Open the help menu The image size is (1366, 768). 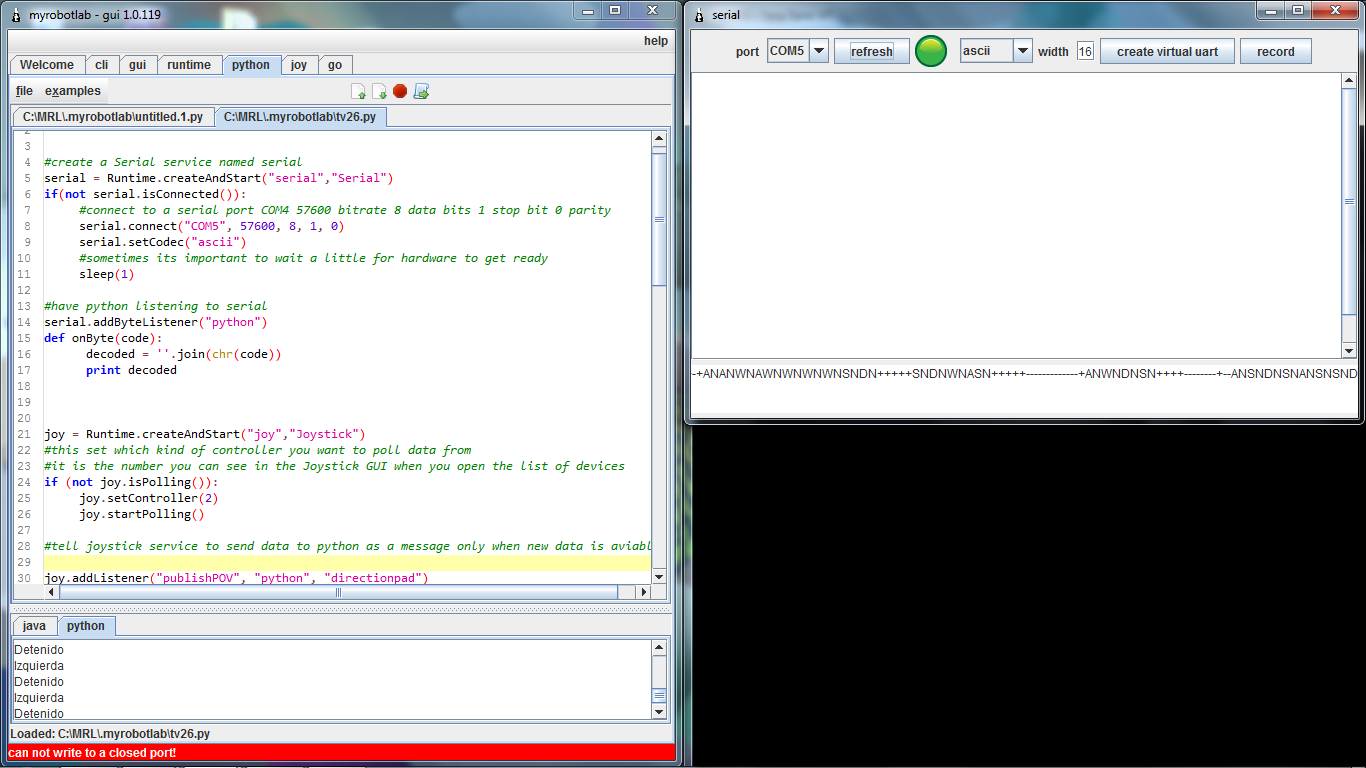point(656,41)
